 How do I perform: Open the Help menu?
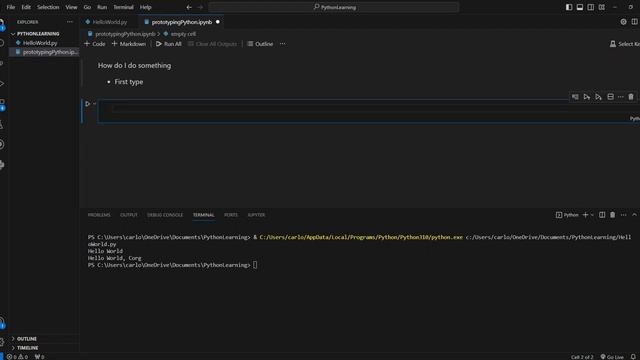(145, 7)
